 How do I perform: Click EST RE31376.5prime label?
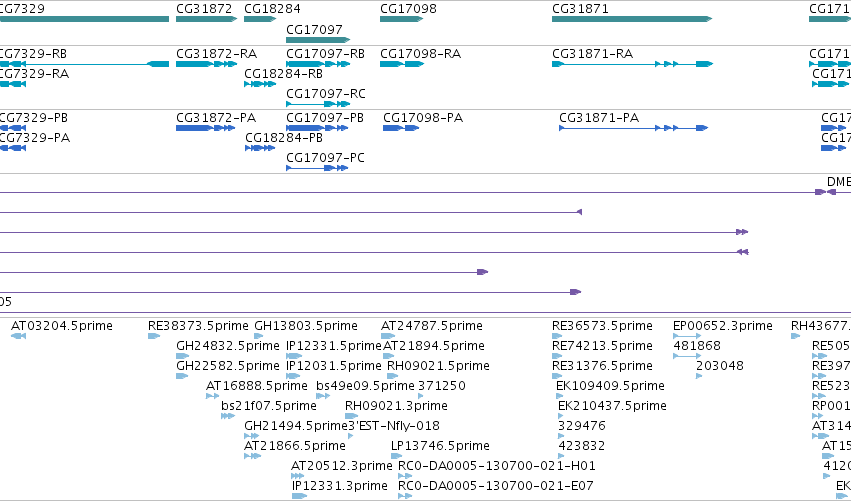[x=602, y=366]
